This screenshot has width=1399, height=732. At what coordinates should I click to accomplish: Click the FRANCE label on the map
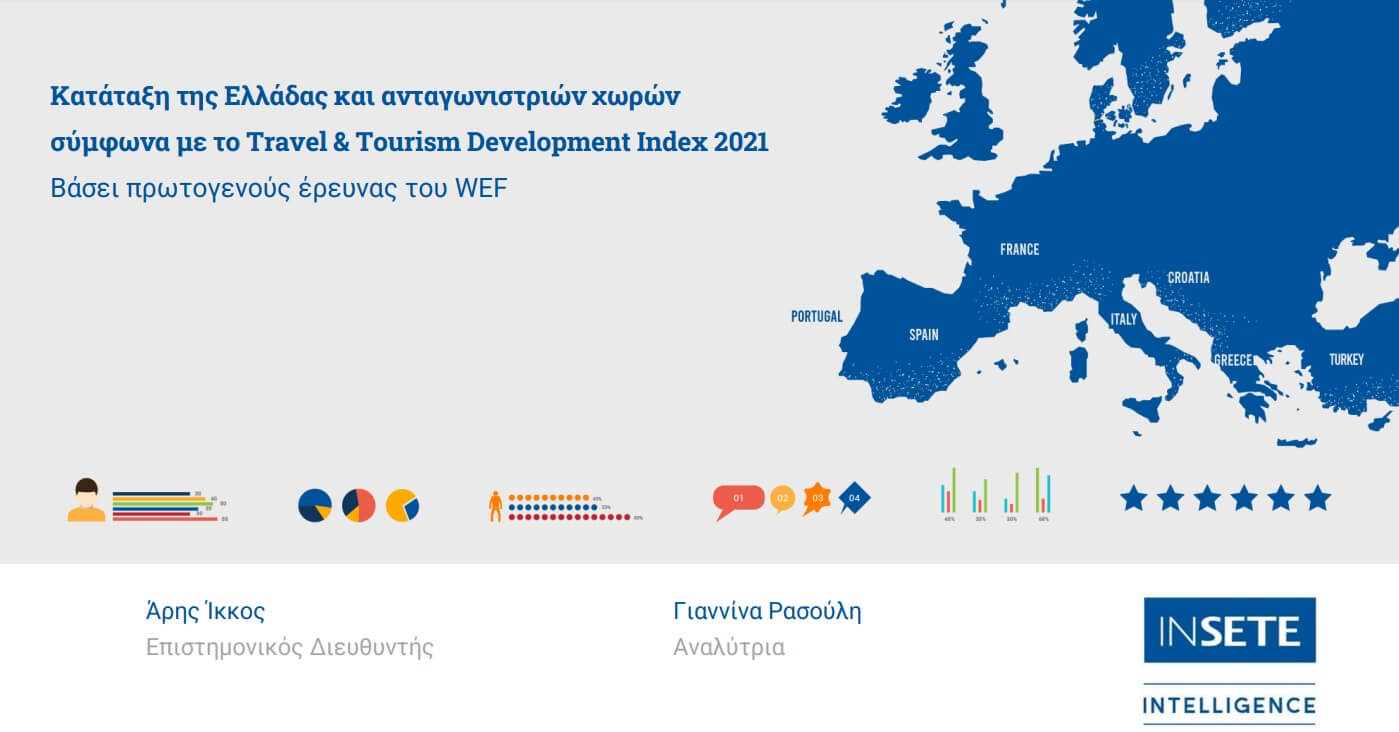tap(1019, 249)
